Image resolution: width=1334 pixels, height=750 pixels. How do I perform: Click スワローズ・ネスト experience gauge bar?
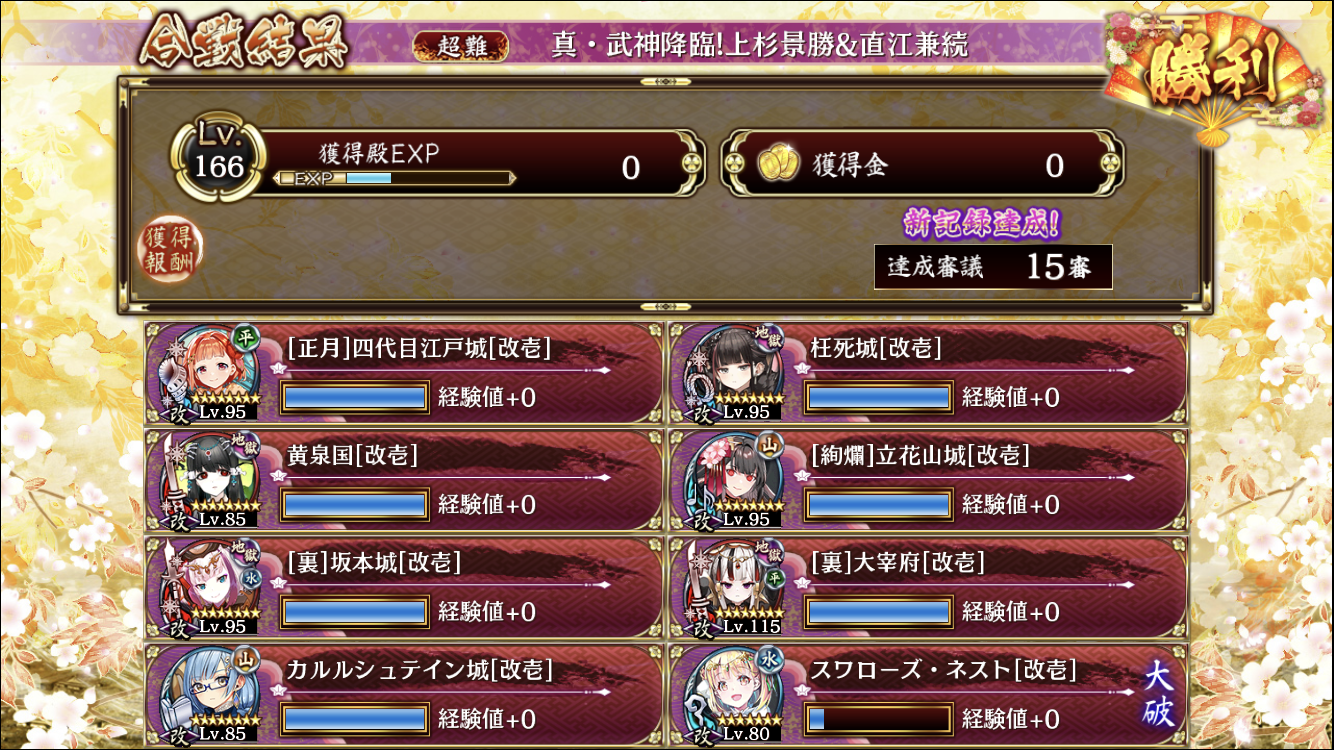click(x=878, y=718)
